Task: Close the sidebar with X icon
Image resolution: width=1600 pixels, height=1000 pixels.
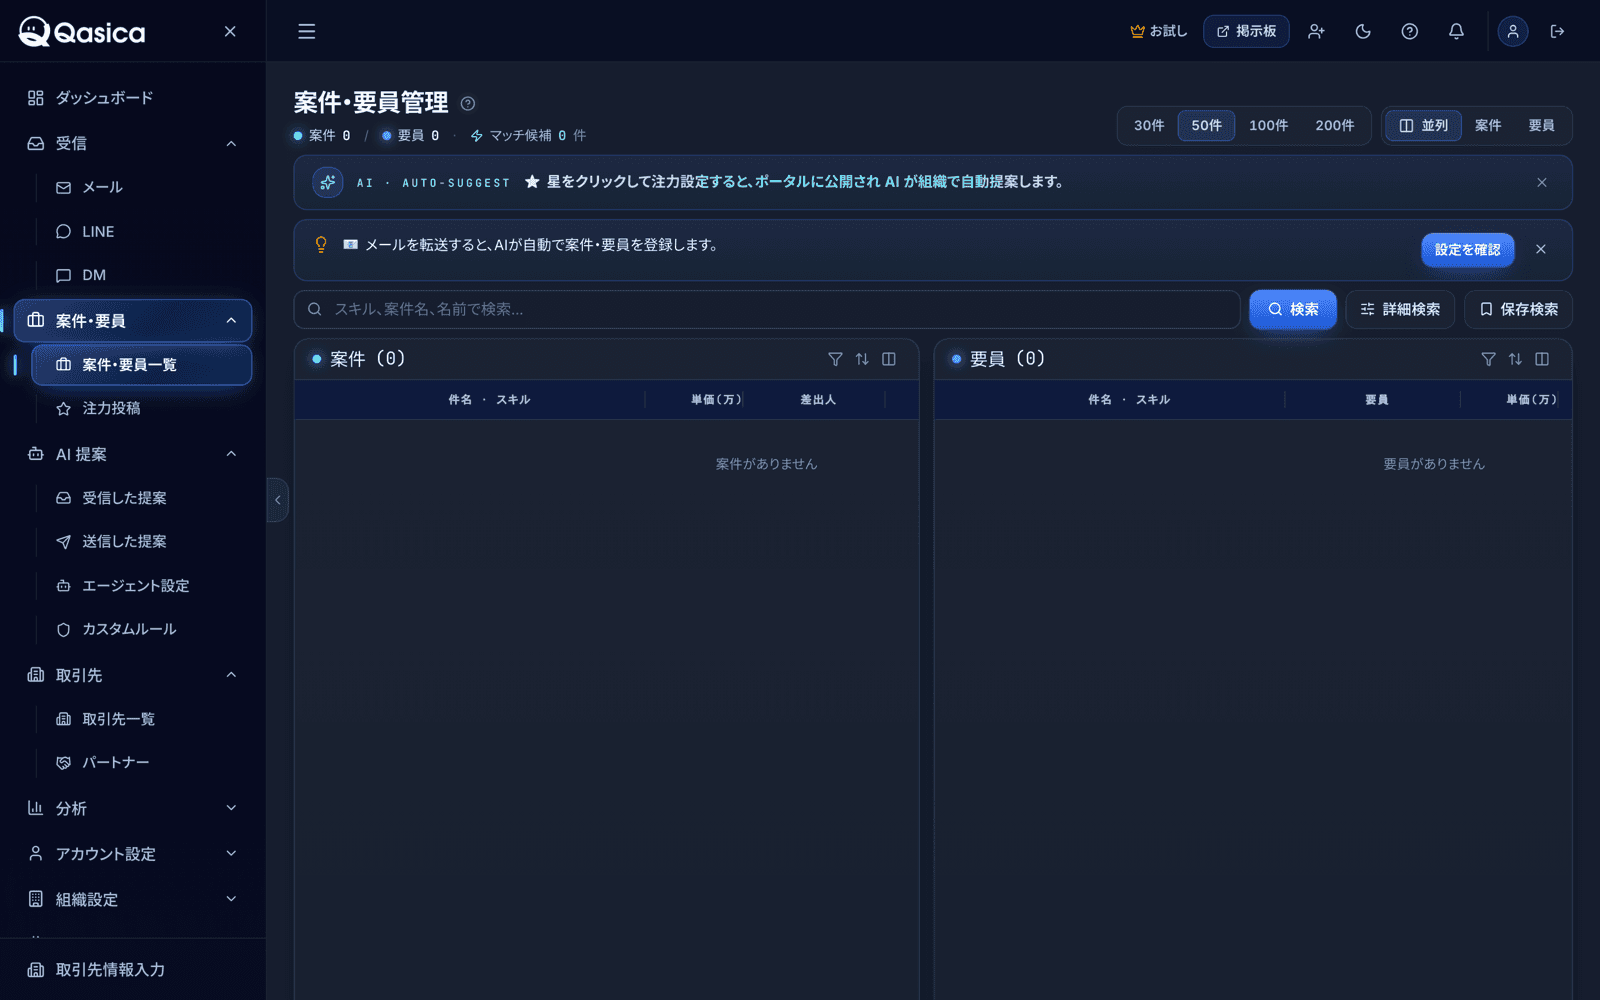Action: click(x=230, y=32)
